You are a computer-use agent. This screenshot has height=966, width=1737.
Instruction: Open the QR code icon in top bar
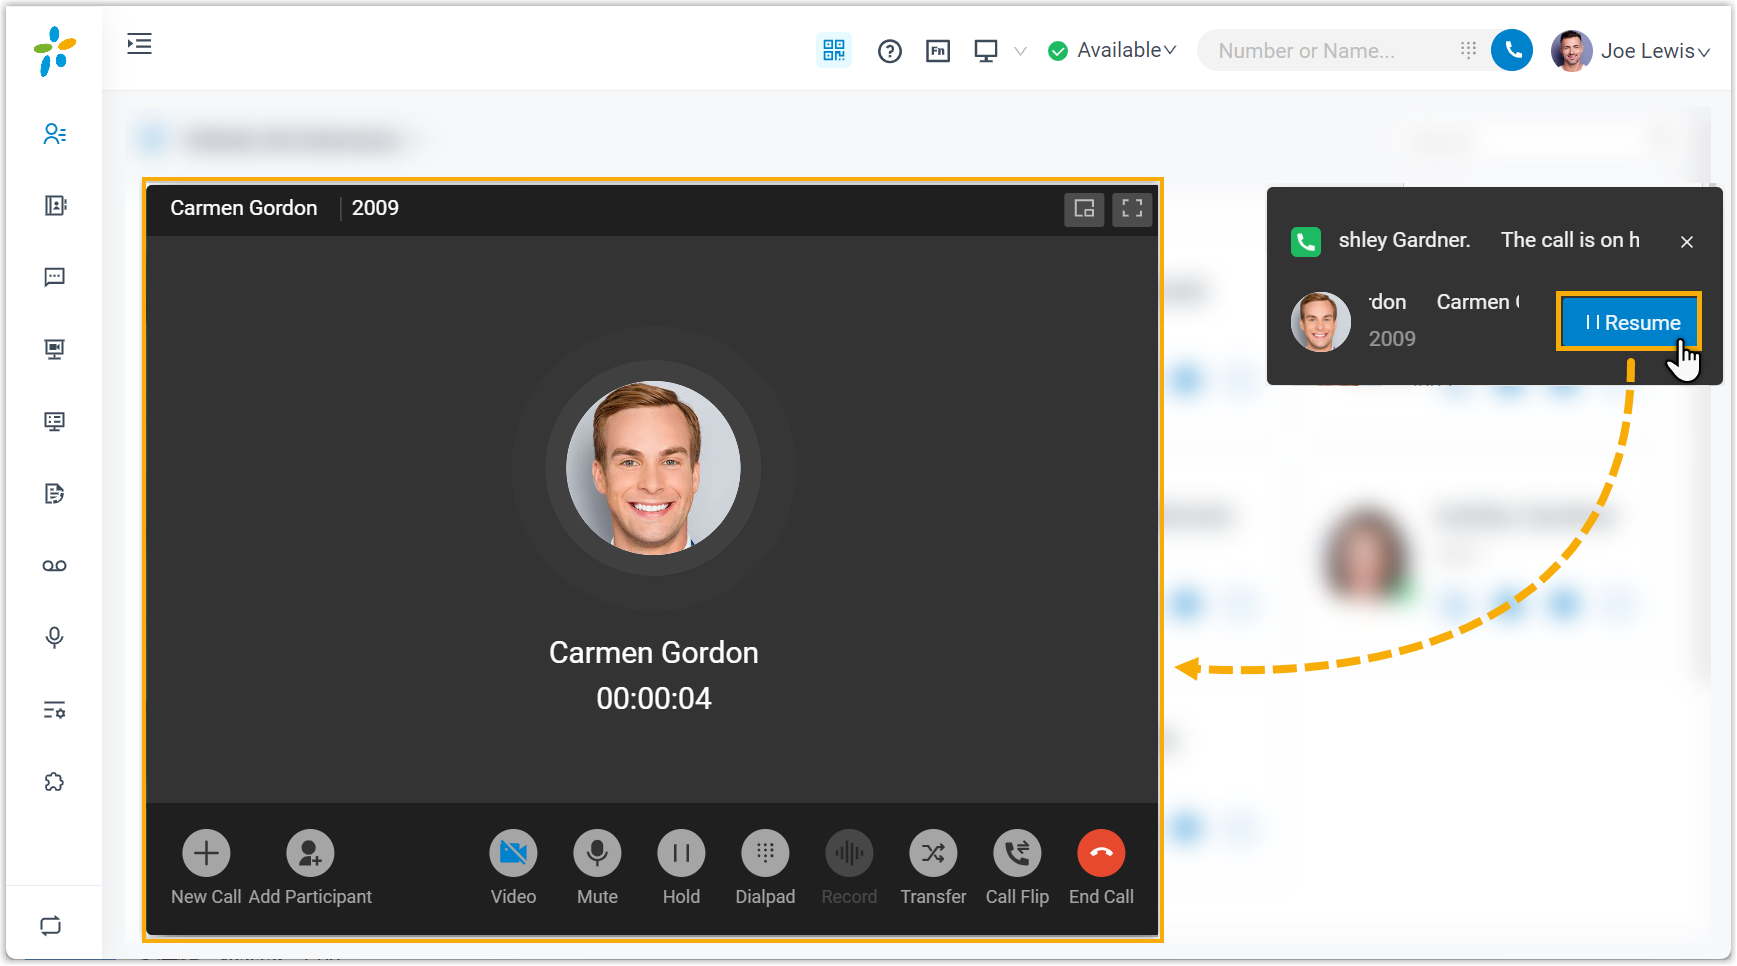834,50
